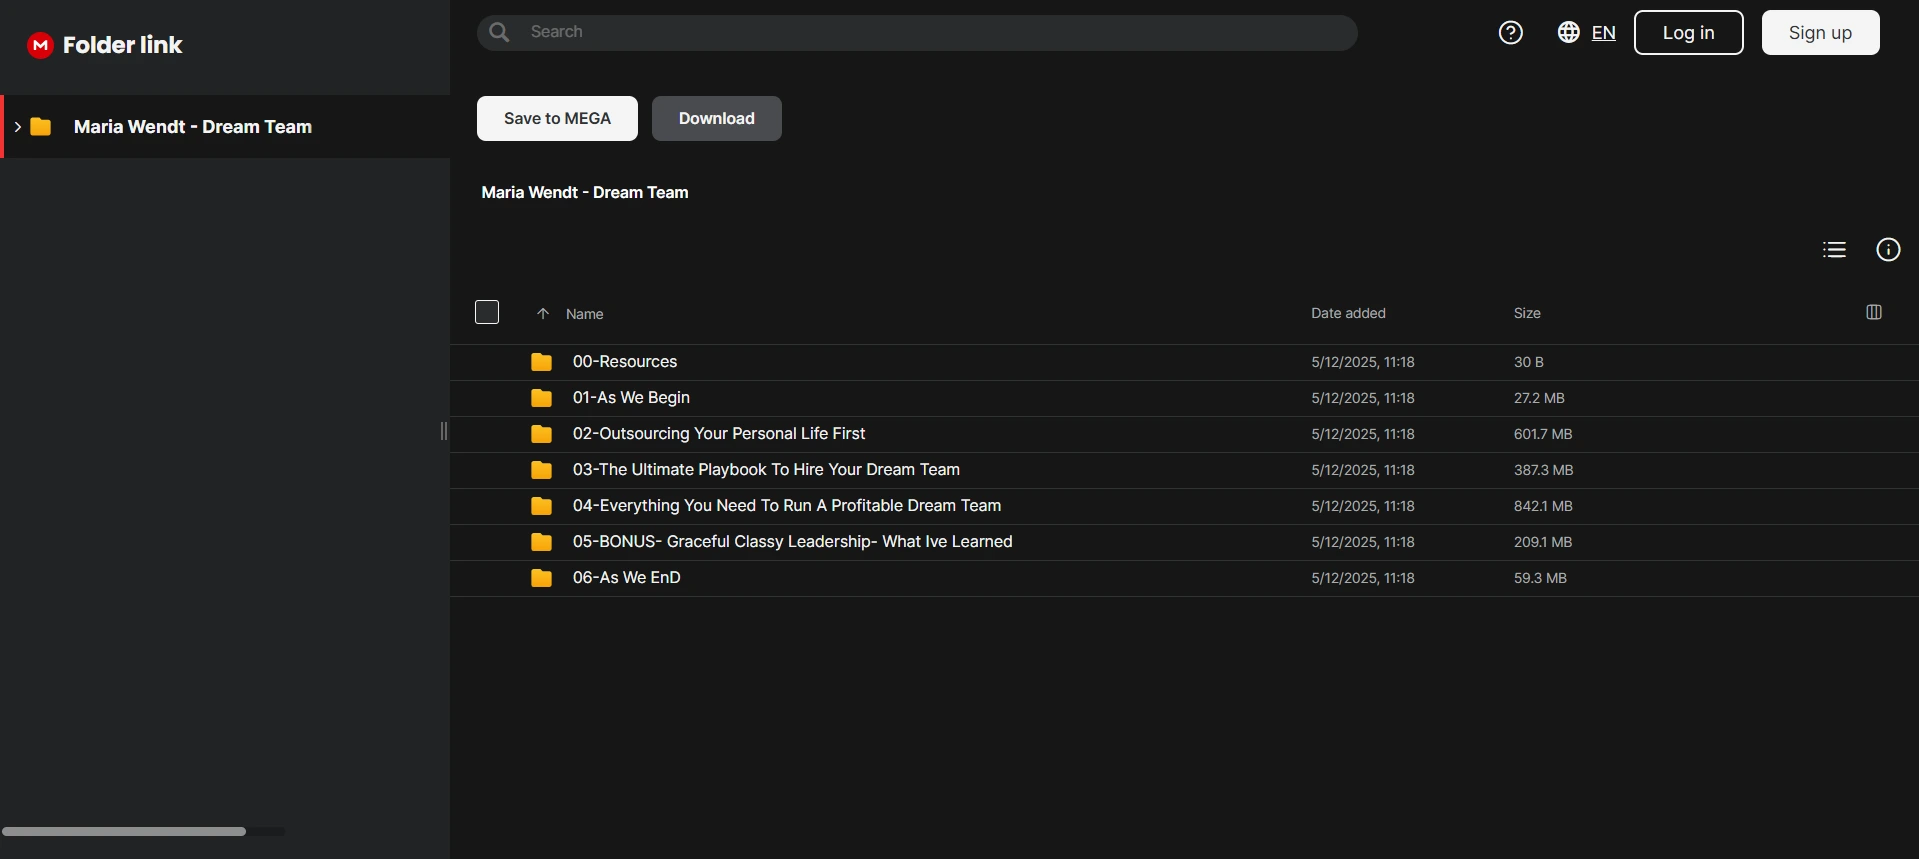Open the 06-As We EnD folder
1919x859 pixels.
point(626,578)
